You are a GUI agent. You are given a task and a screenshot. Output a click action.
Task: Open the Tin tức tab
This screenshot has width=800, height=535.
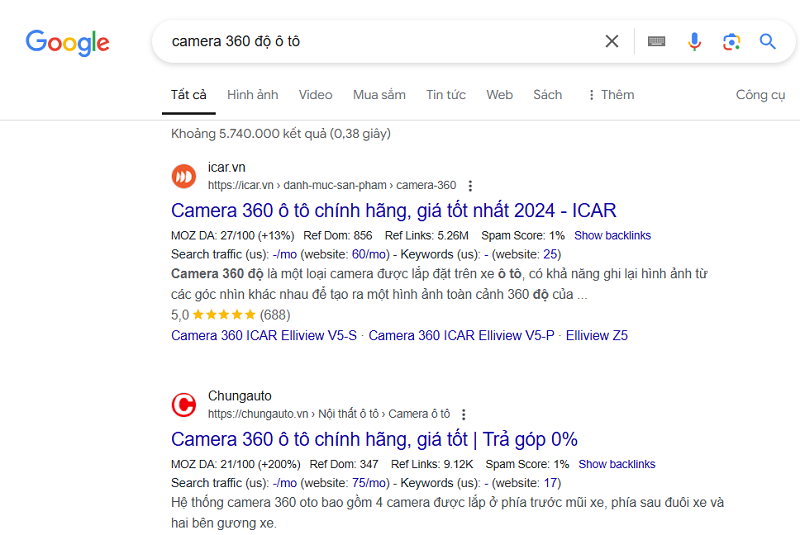coord(446,95)
